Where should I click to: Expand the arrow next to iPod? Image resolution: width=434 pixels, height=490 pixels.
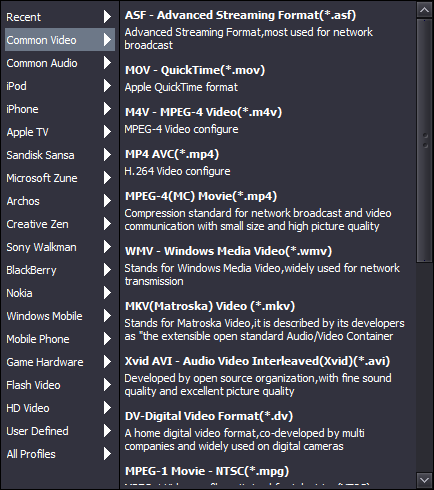coord(107,86)
